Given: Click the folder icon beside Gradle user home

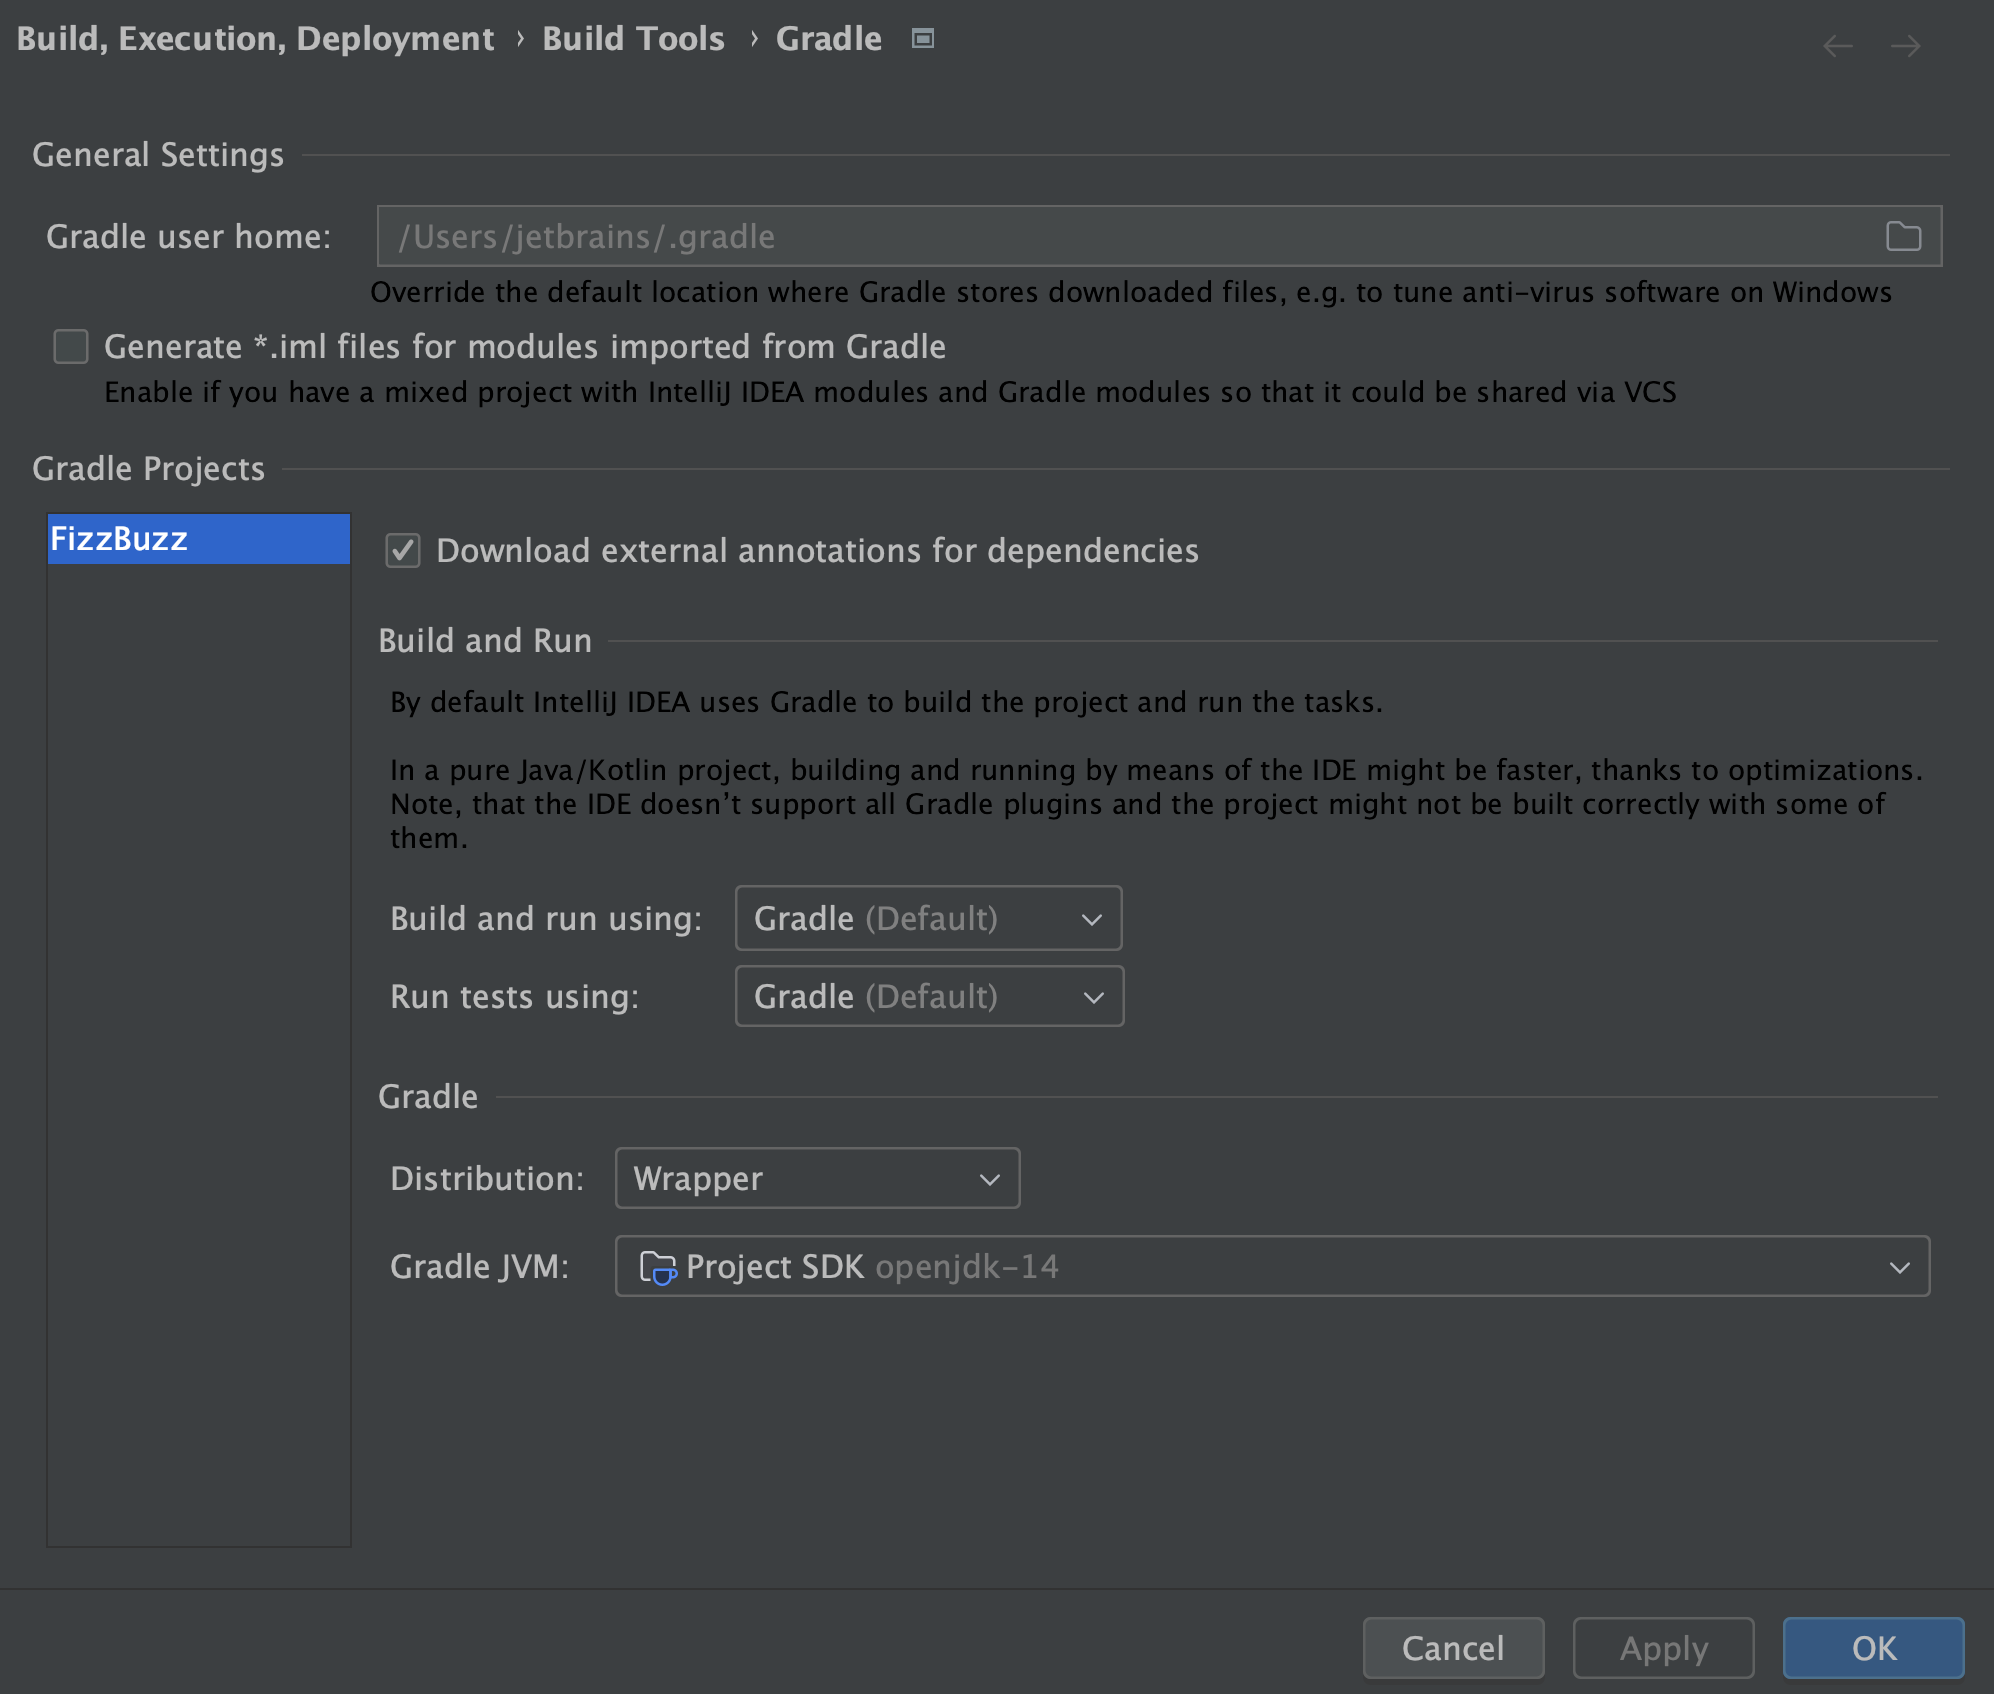Looking at the screenshot, I should click(1905, 236).
